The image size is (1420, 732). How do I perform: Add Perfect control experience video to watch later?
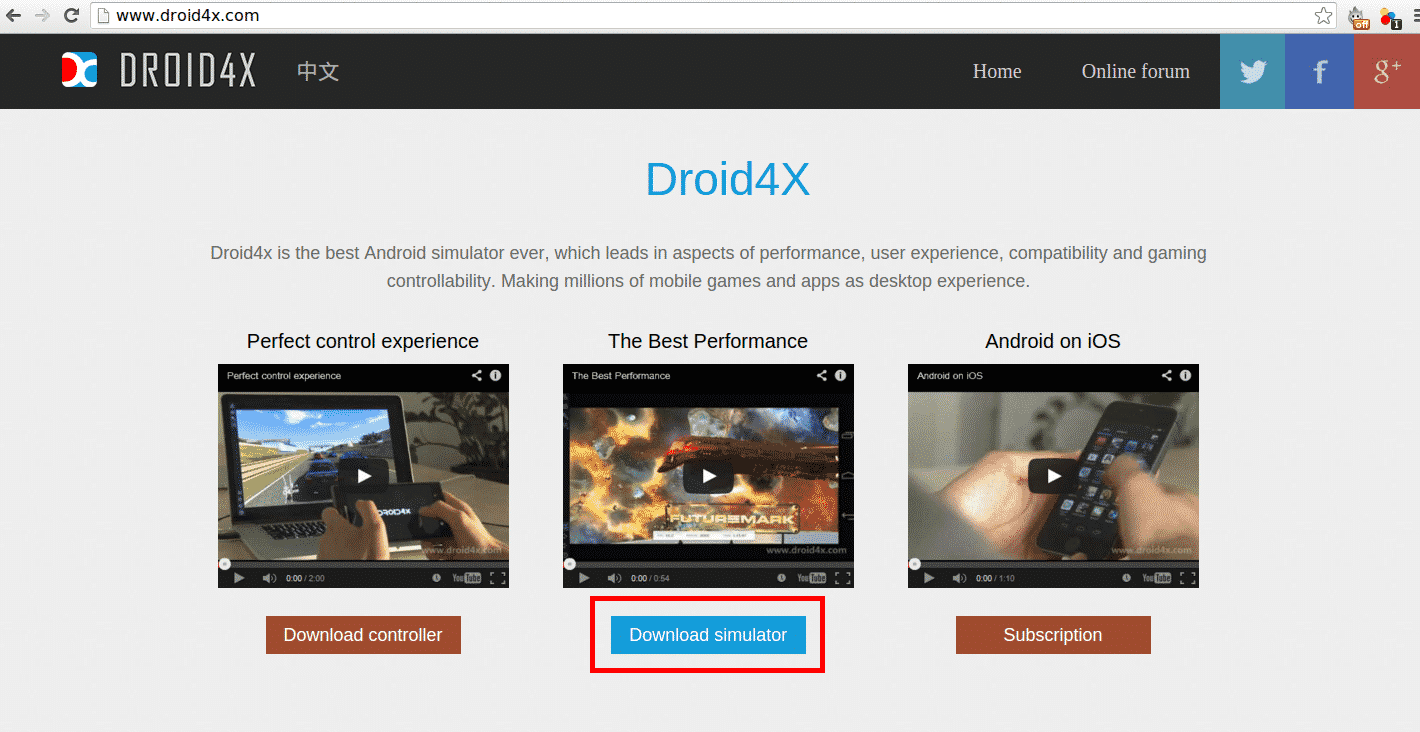pyautogui.click(x=437, y=578)
